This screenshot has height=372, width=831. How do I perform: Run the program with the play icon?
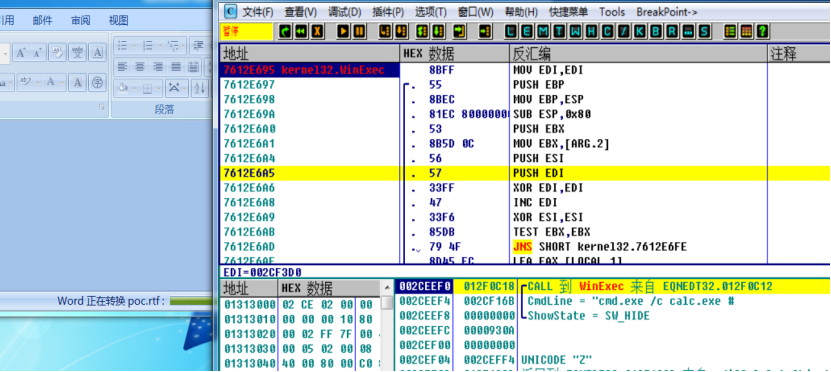pos(343,32)
